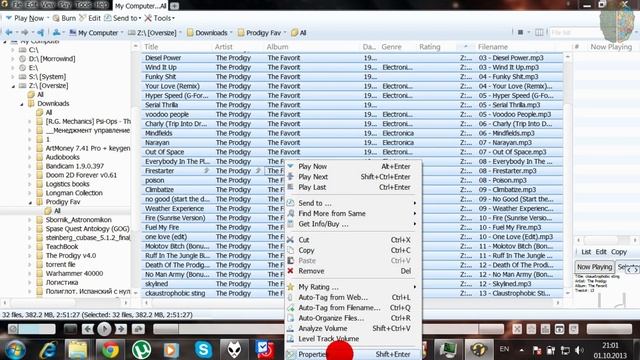Open Windows Start menu
640x360 pixels.
pos(15,350)
